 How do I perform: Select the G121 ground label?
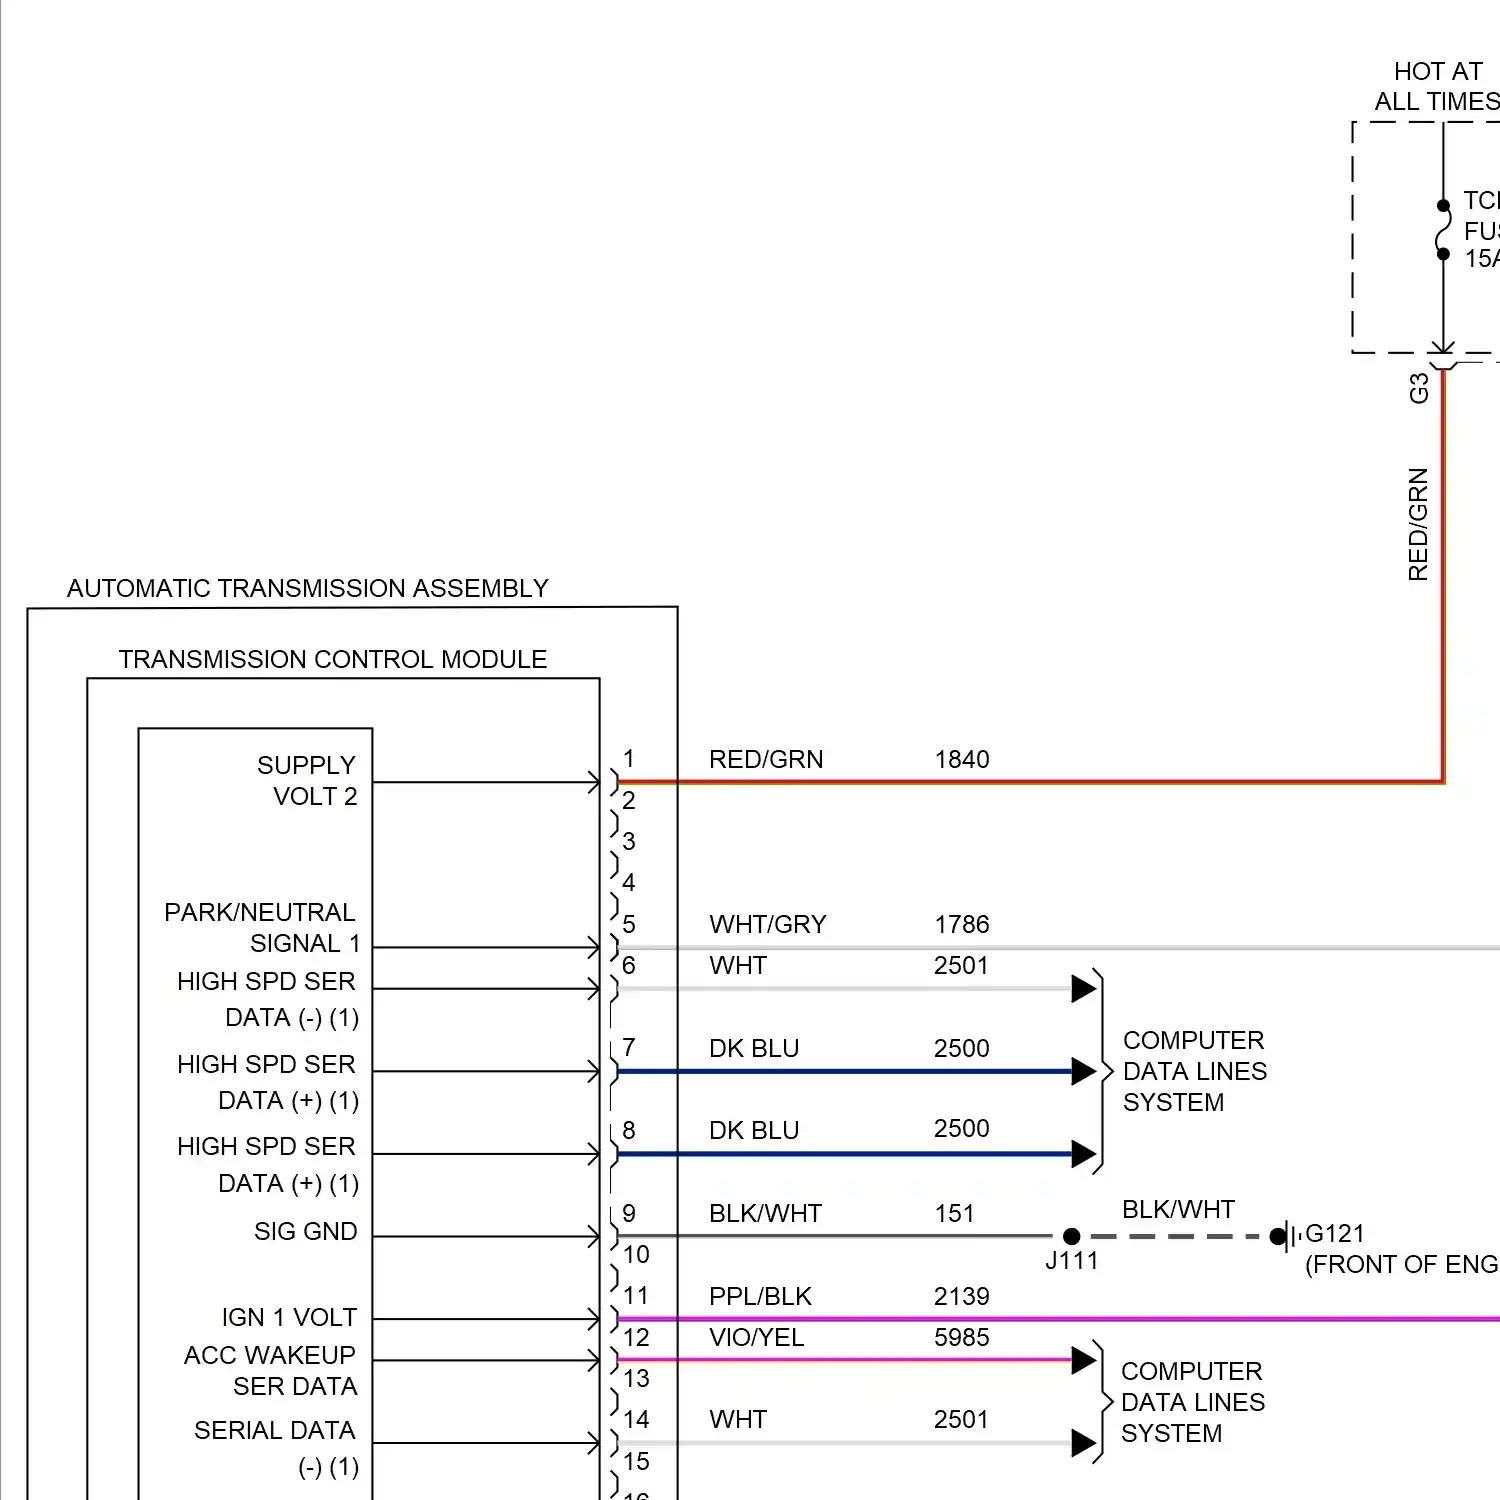[1335, 1233]
